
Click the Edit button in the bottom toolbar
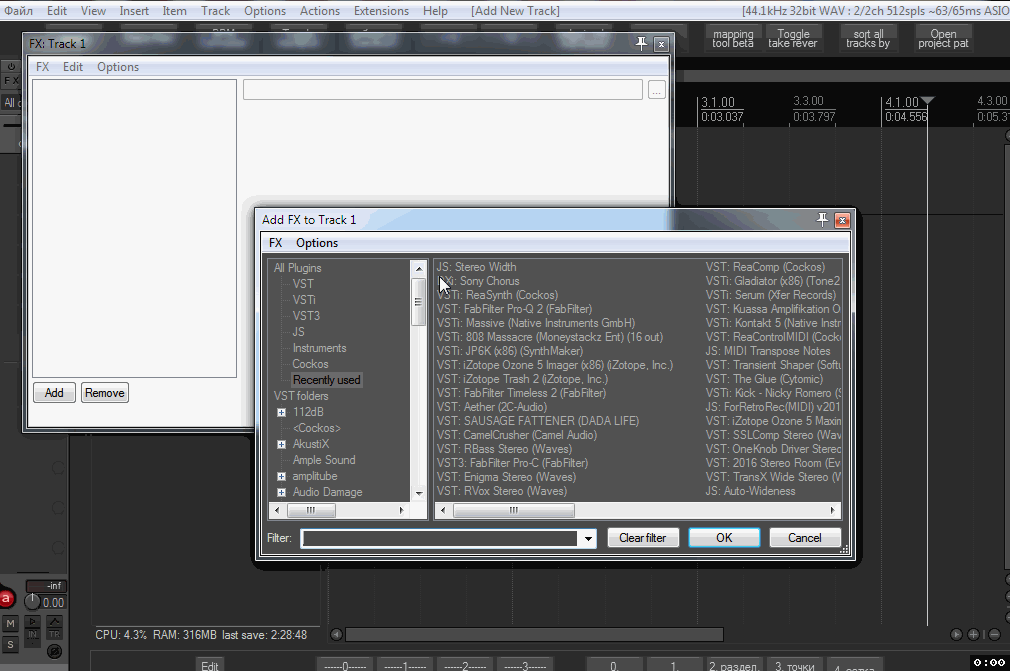pyautogui.click(x=209, y=665)
